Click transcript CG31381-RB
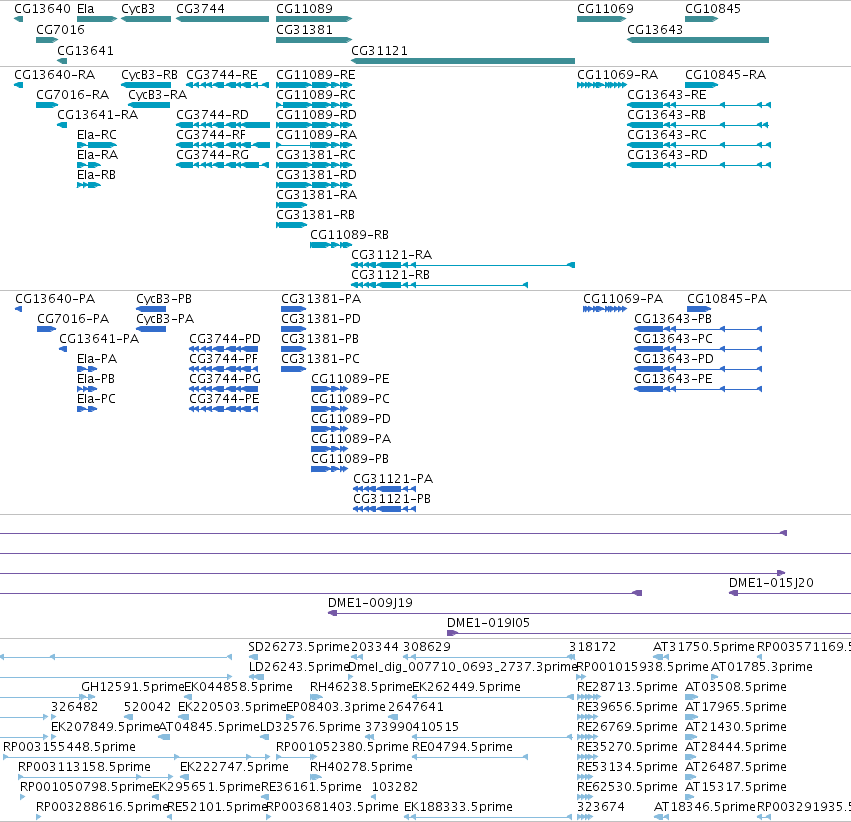 291,225
